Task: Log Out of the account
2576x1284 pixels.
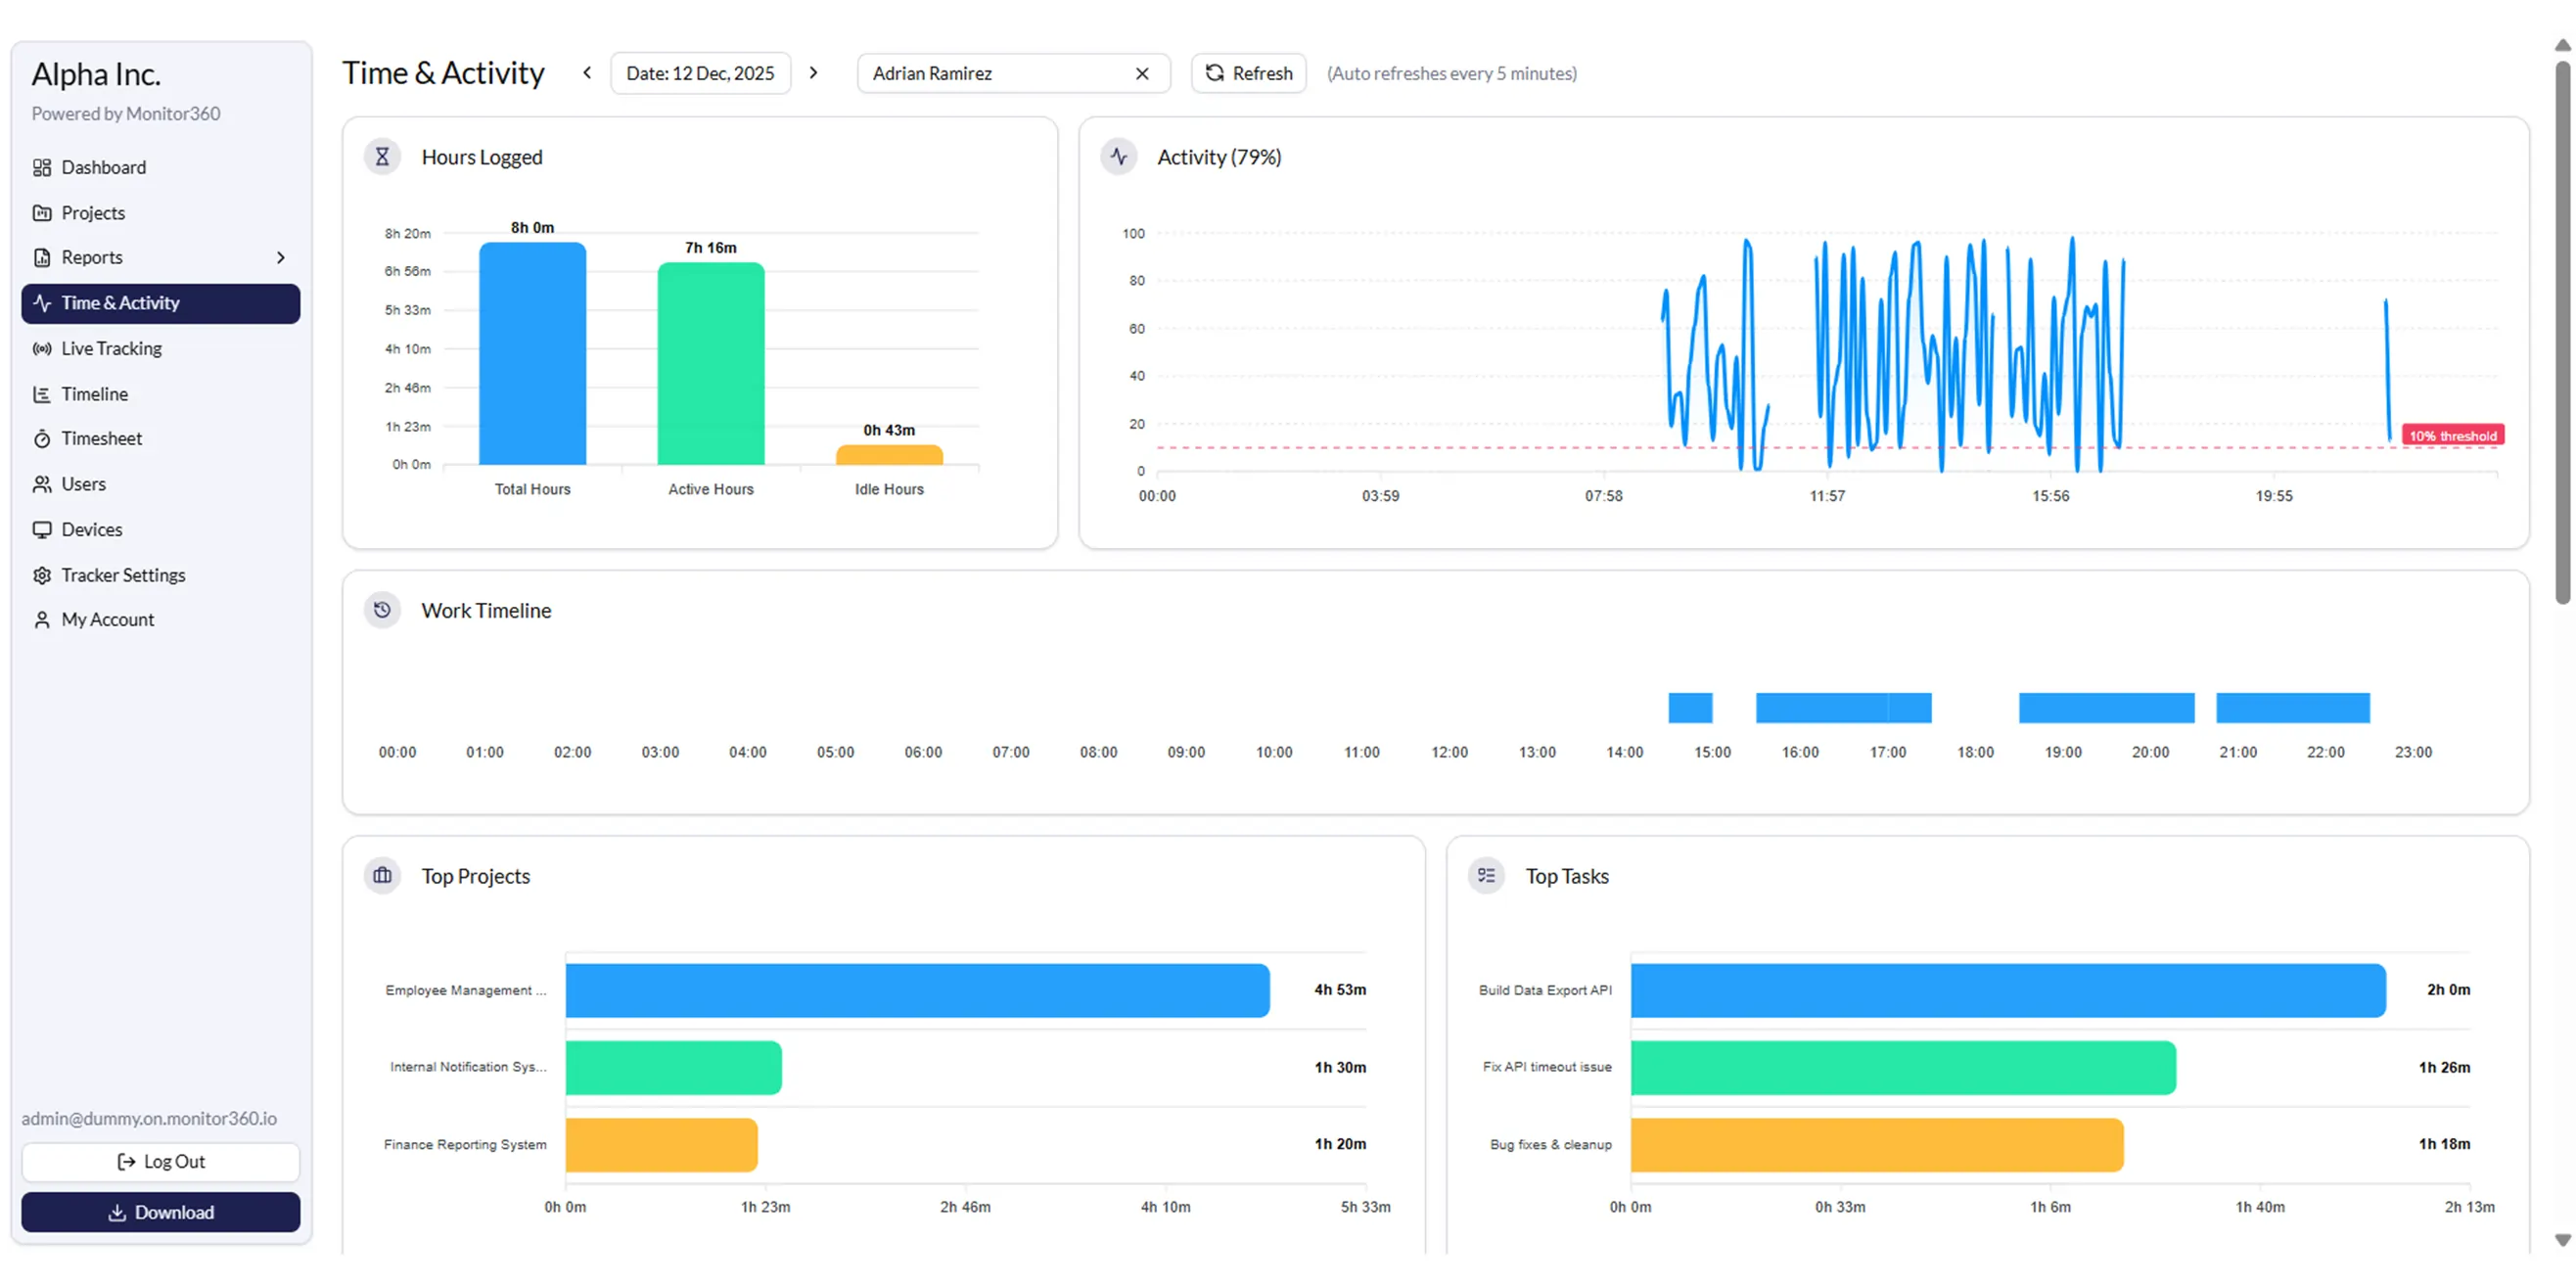Action: (x=160, y=1161)
